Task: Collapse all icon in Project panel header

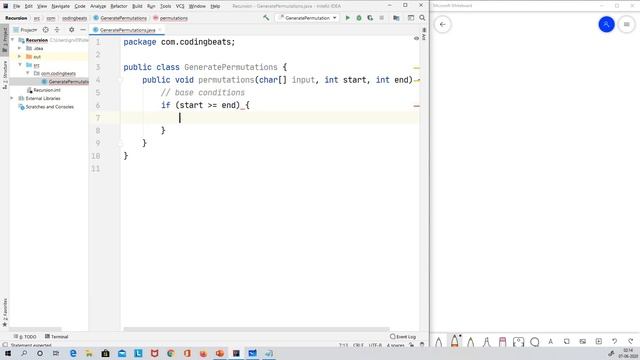Action: 57,30
